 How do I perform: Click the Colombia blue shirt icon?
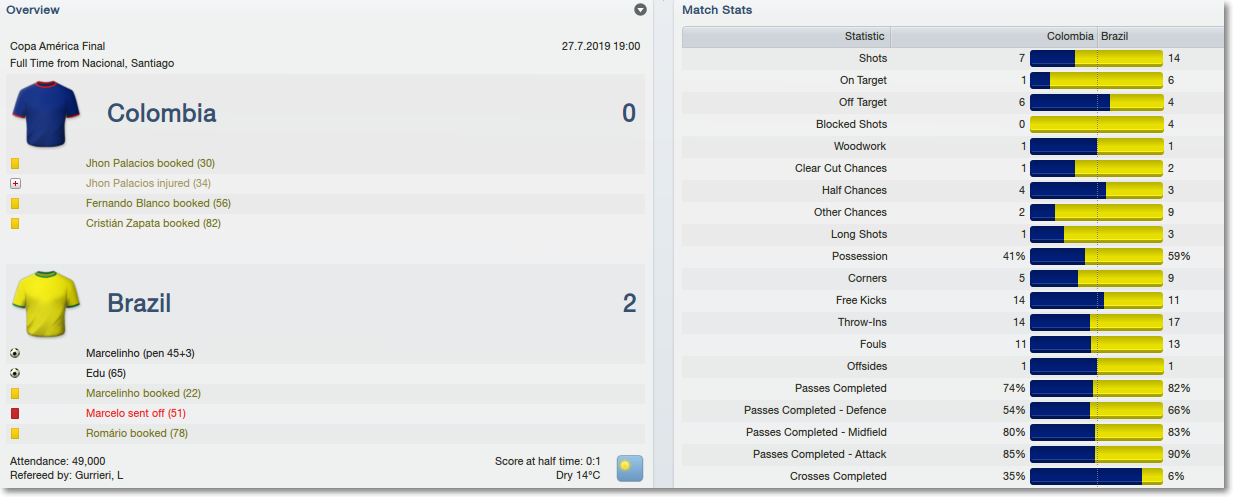(x=46, y=113)
